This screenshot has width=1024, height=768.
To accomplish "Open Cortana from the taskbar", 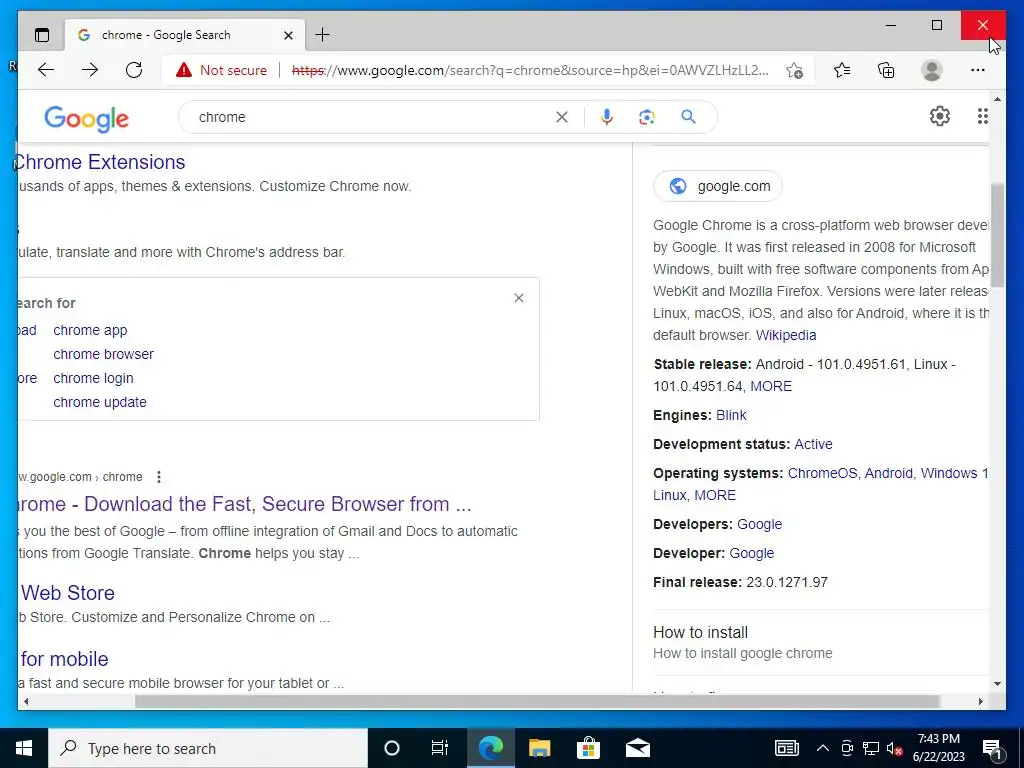I will click(x=392, y=748).
